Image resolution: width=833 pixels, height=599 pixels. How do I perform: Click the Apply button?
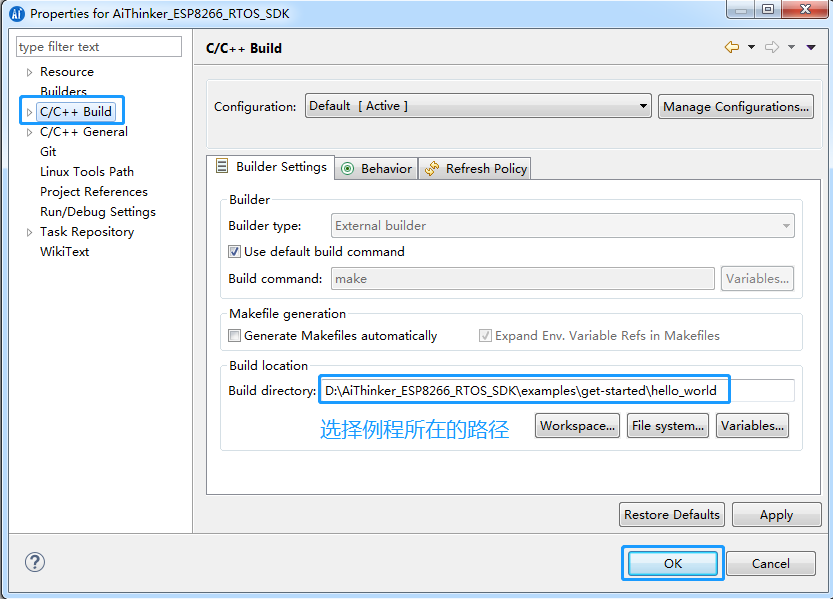[x=776, y=515]
